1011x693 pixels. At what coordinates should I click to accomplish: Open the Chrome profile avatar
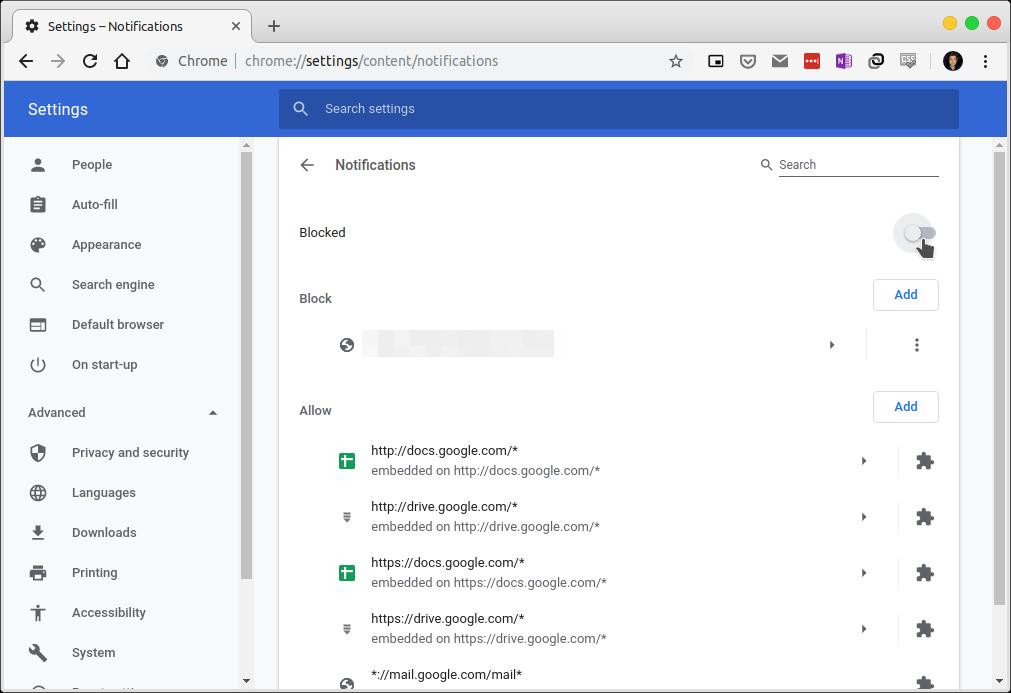pyautogui.click(x=952, y=61)
